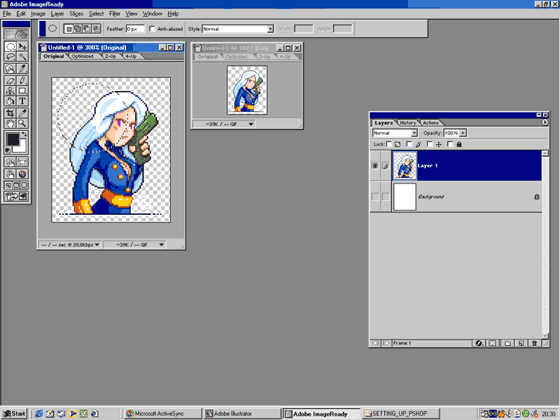Click the foreground color swatch
The height and width of the screenshot is (420, 560).
(12, 139)
